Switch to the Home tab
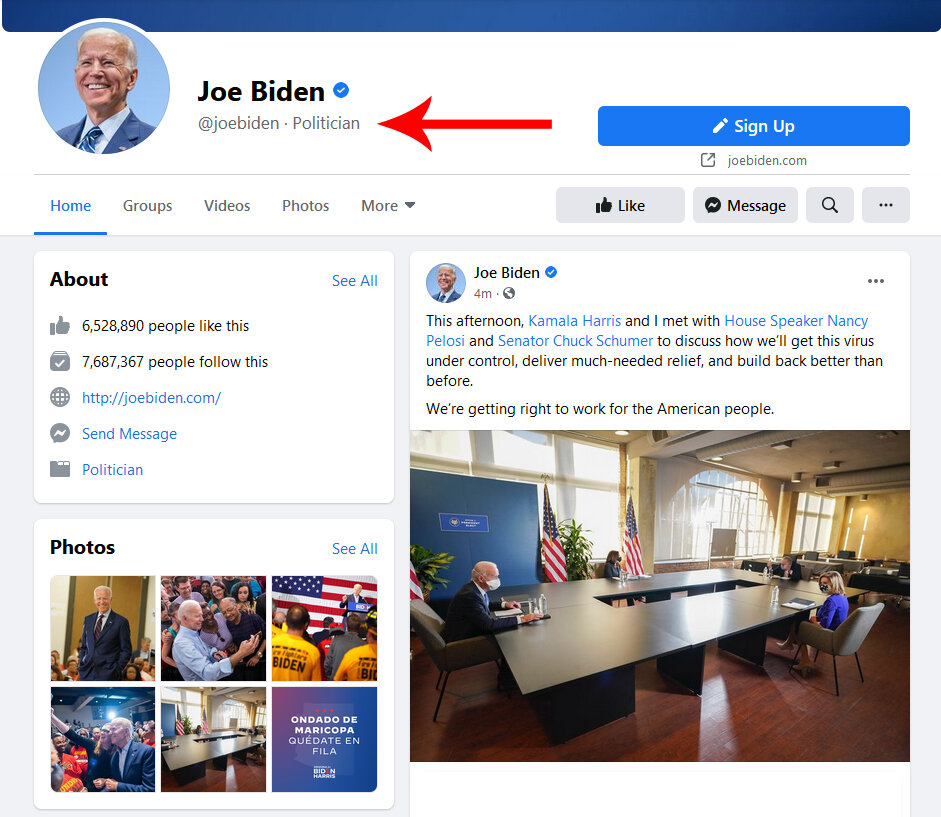This screenshot has width=941, height=817. (x=70, y=206)
